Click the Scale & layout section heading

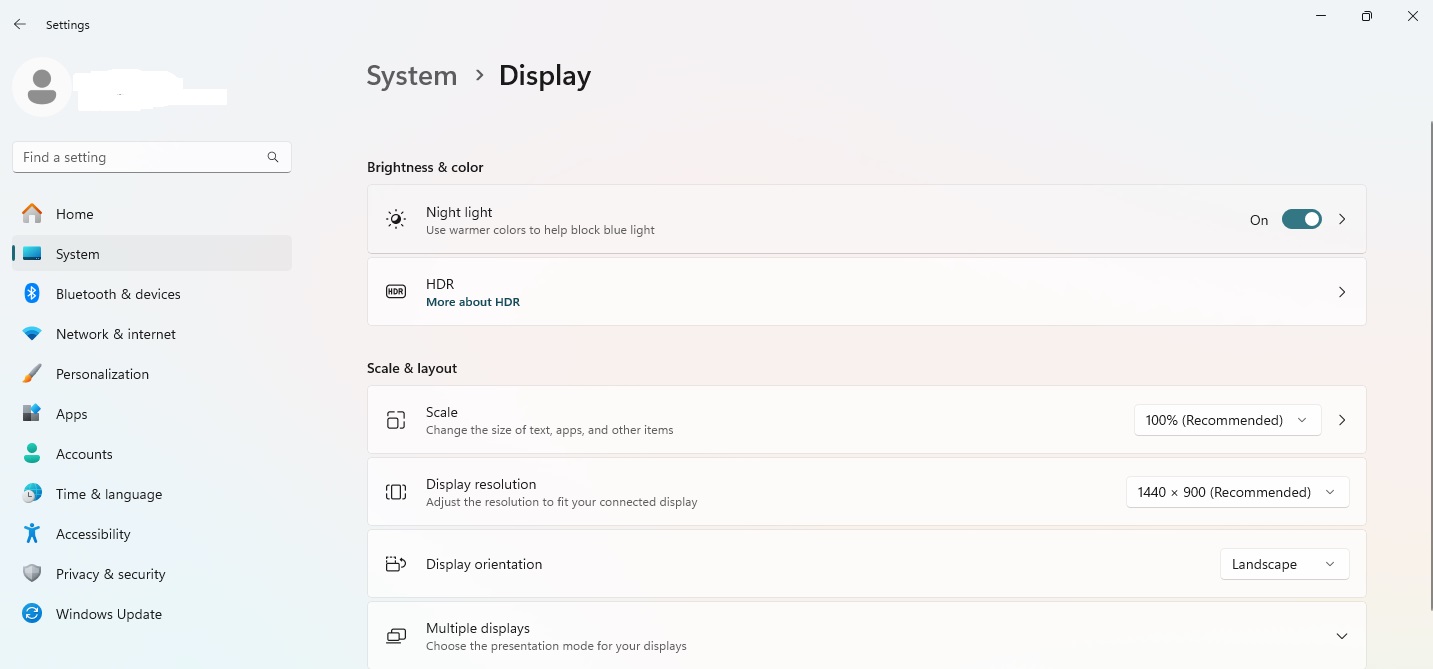[x=412, y=368]
